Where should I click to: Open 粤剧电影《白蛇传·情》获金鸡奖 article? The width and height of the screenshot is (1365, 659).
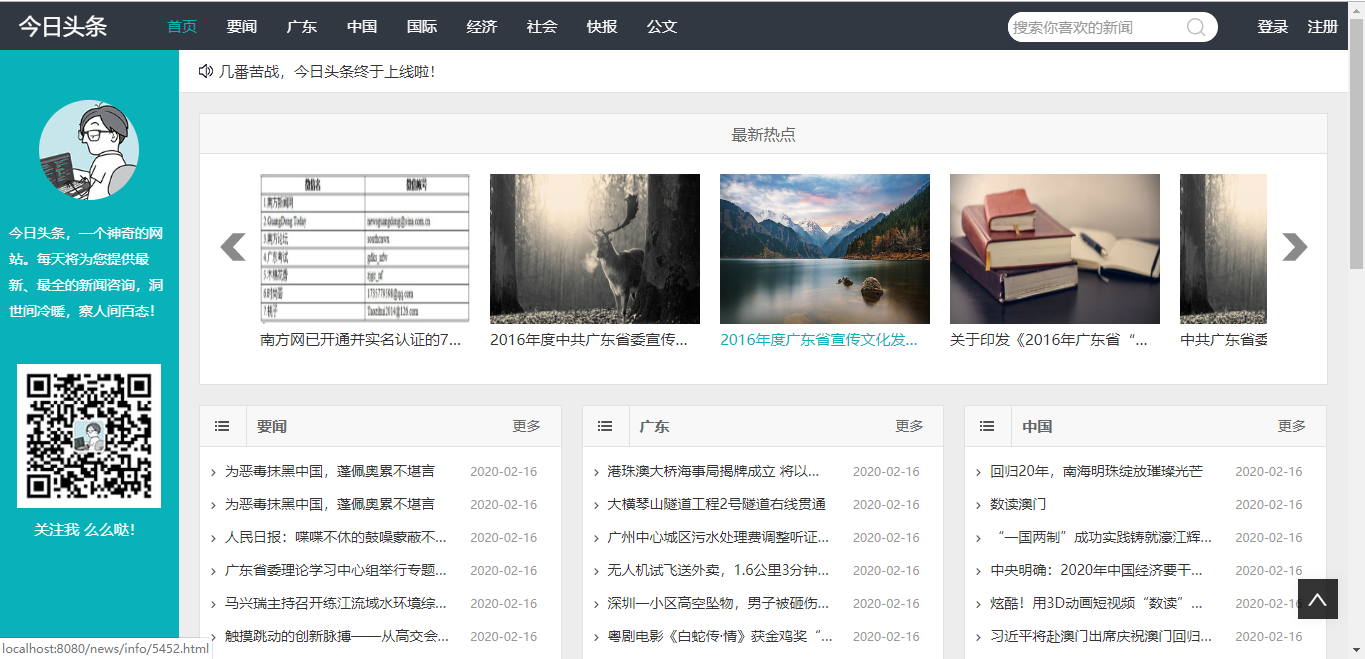tap(720, 637)
